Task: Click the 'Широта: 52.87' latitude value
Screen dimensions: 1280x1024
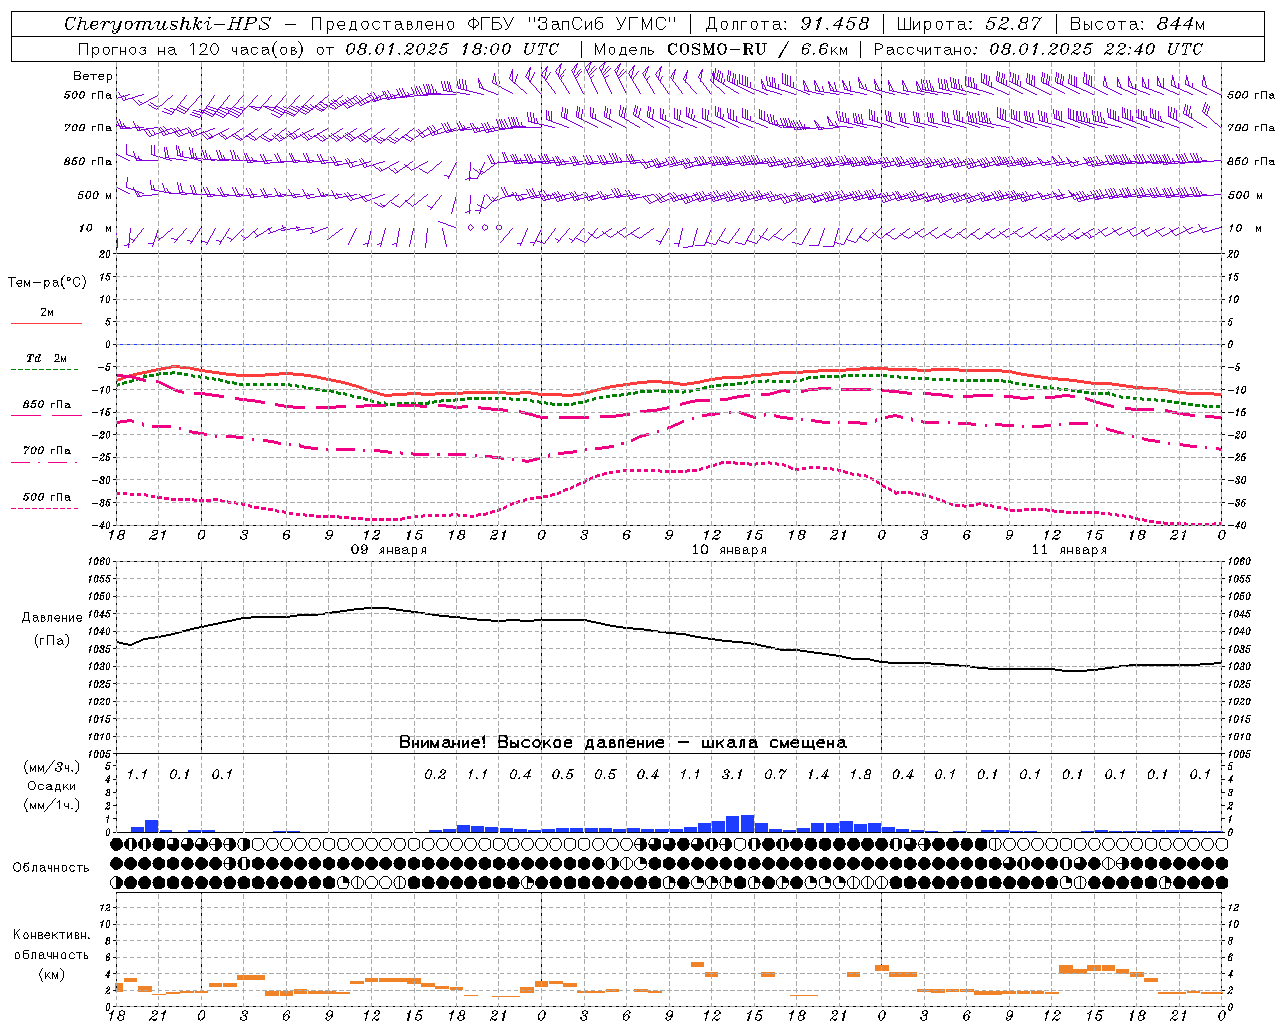Action: [x=969, y=24]
